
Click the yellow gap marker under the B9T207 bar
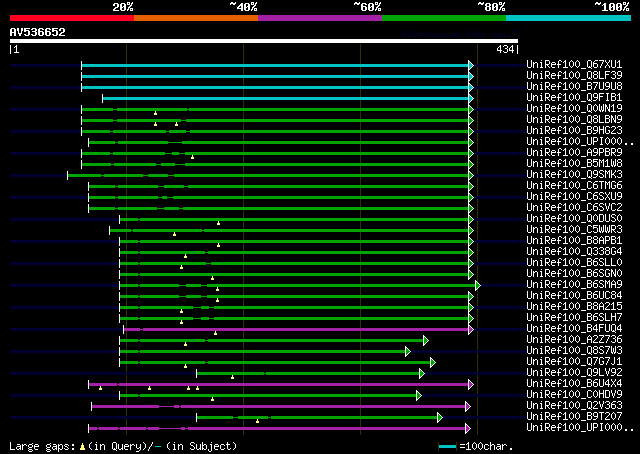(x=257, y=421)
